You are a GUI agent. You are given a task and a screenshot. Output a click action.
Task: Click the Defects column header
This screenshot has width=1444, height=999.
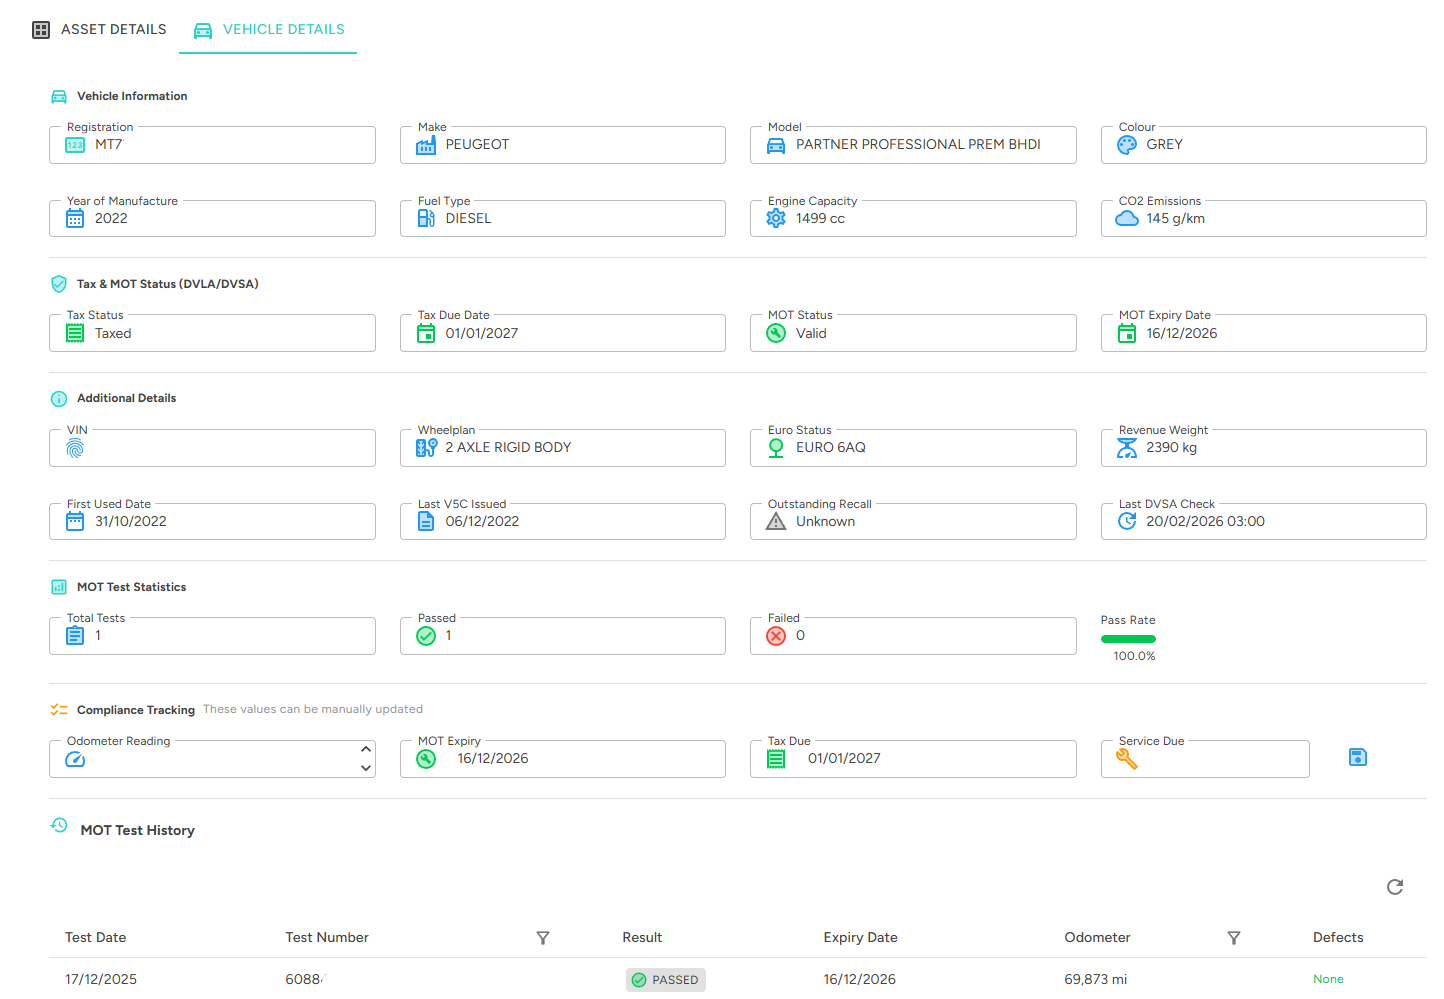tap(1338, 938)
